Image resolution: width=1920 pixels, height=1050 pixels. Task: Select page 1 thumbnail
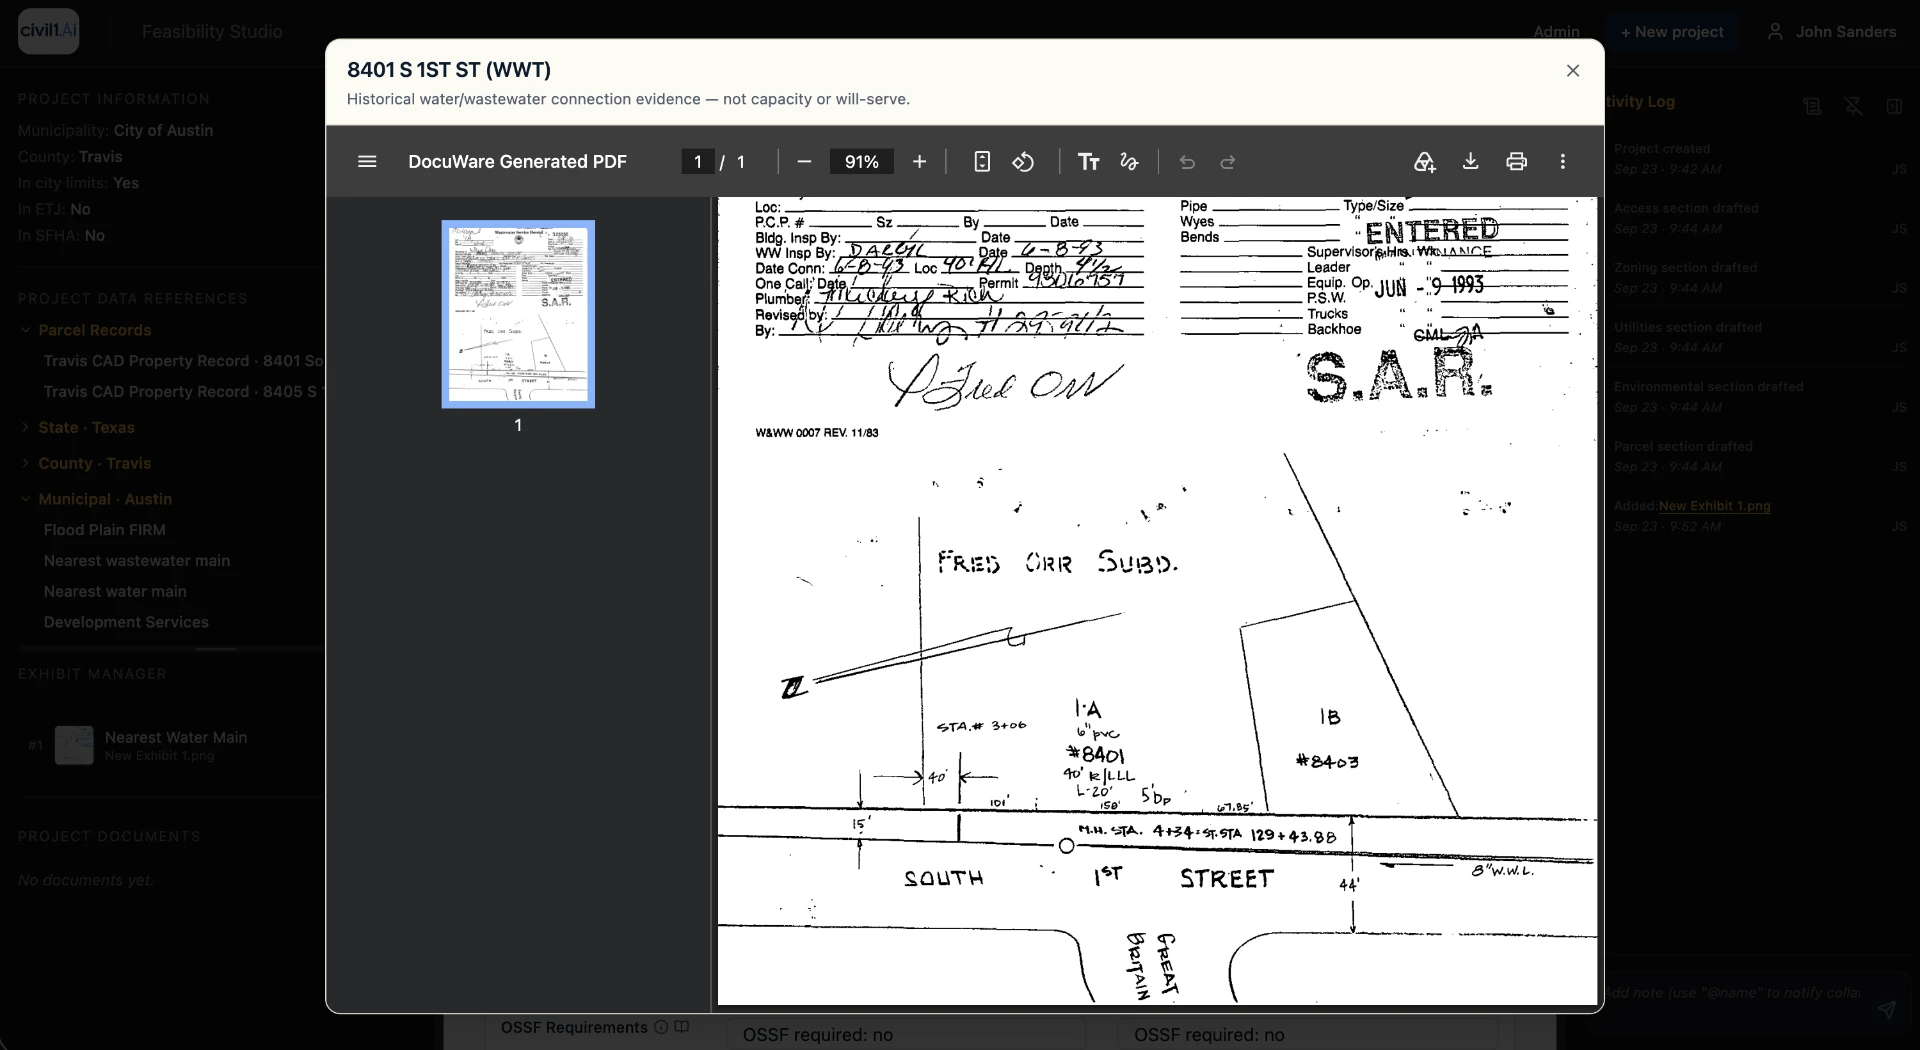coord(518,314)
